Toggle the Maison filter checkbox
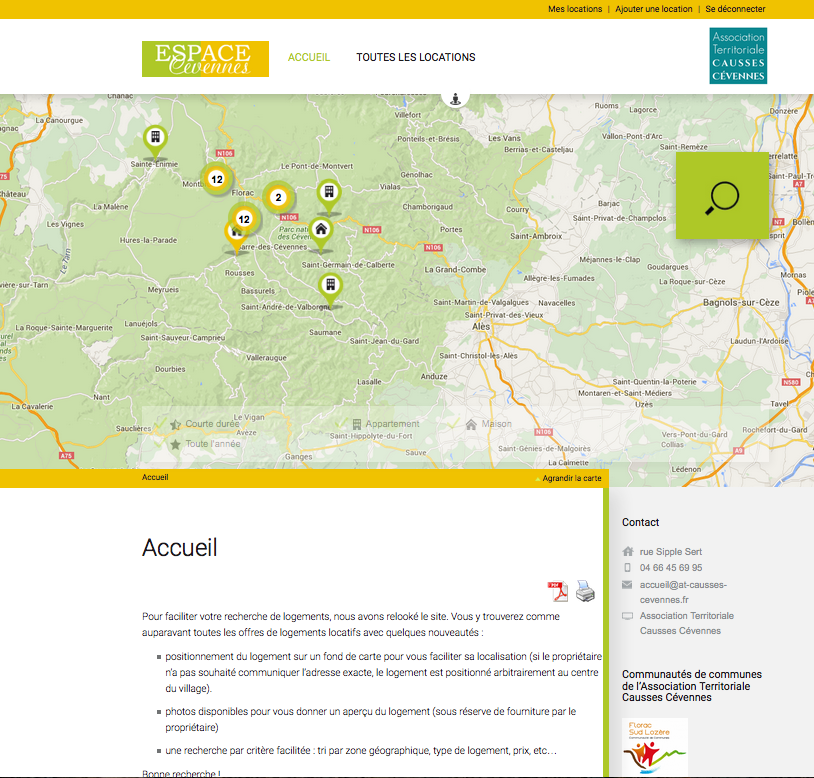 pyautogui.click(x=454, y=424)
